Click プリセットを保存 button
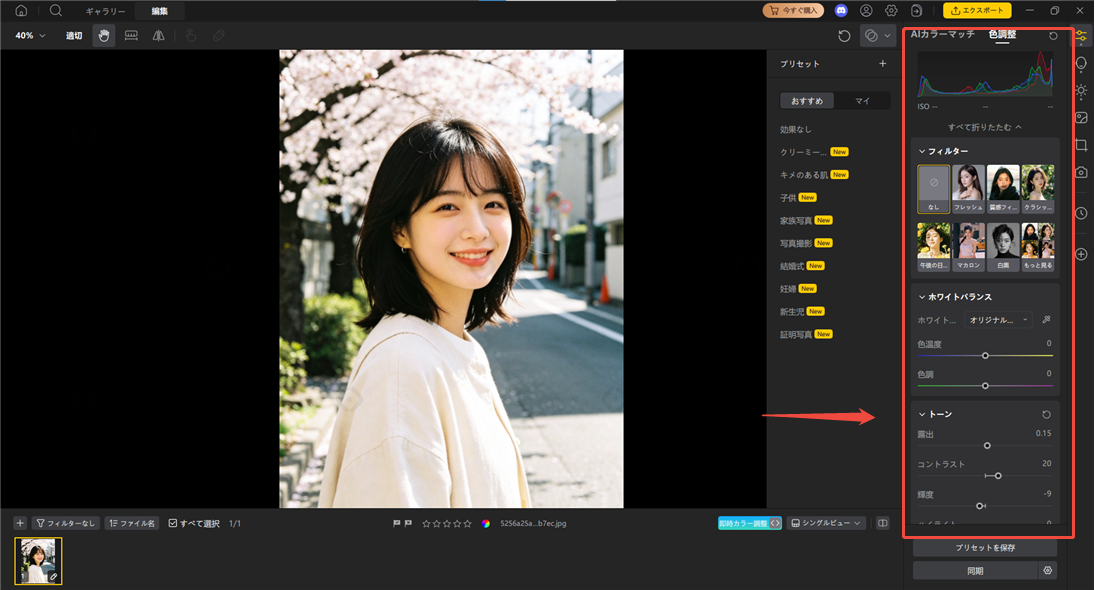The height and width of the screenshot is (590, 1095). (x=985, y=548)
